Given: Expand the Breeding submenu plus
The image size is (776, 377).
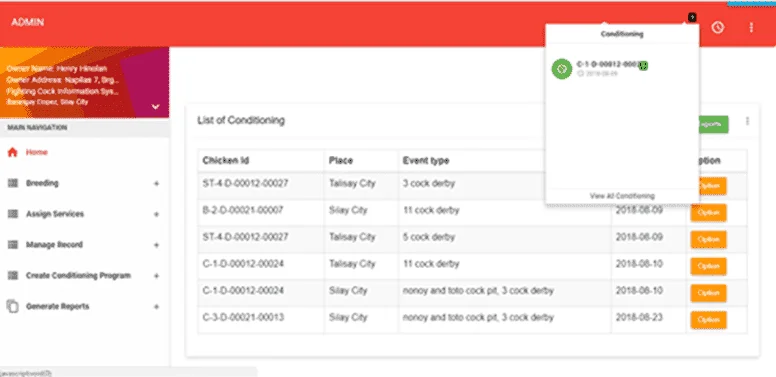Looking at the screenshot, I should point(156,184).
